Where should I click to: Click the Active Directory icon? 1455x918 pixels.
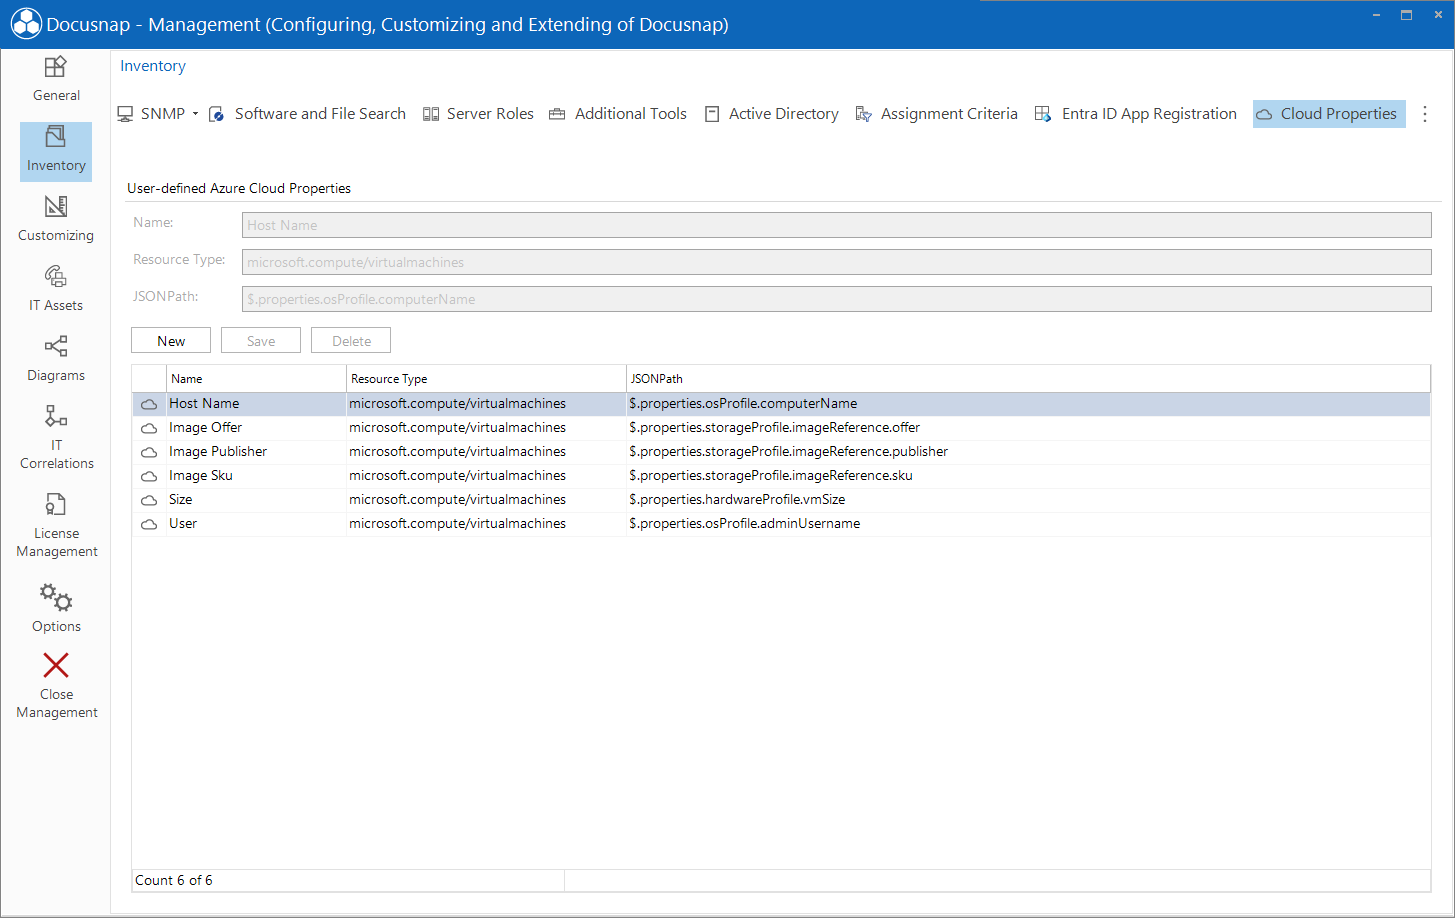click(x=712, y=114)
